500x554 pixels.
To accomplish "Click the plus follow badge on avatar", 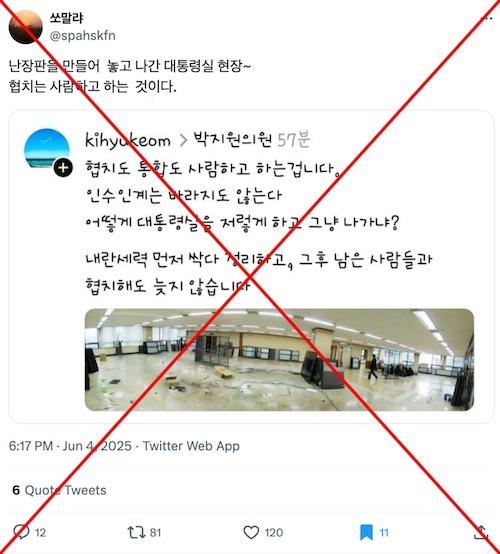I will click(63, 167).
